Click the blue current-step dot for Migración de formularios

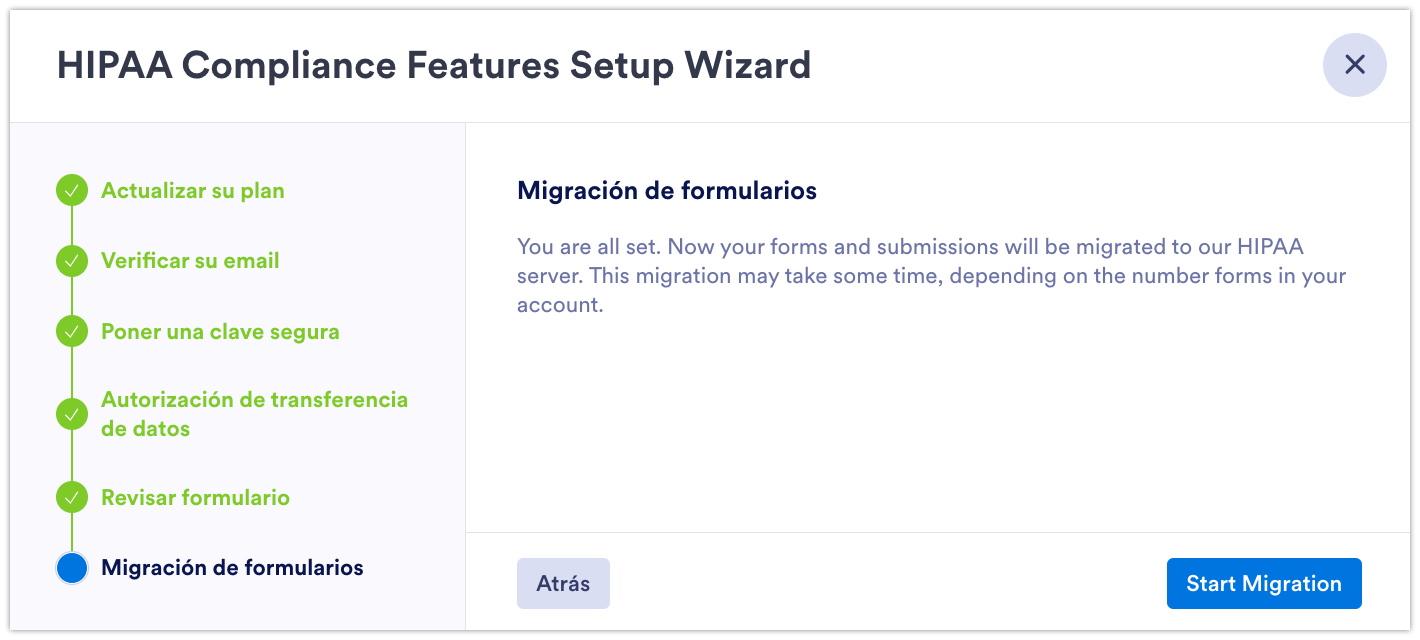pyautogui.click(x=72, y=568)
